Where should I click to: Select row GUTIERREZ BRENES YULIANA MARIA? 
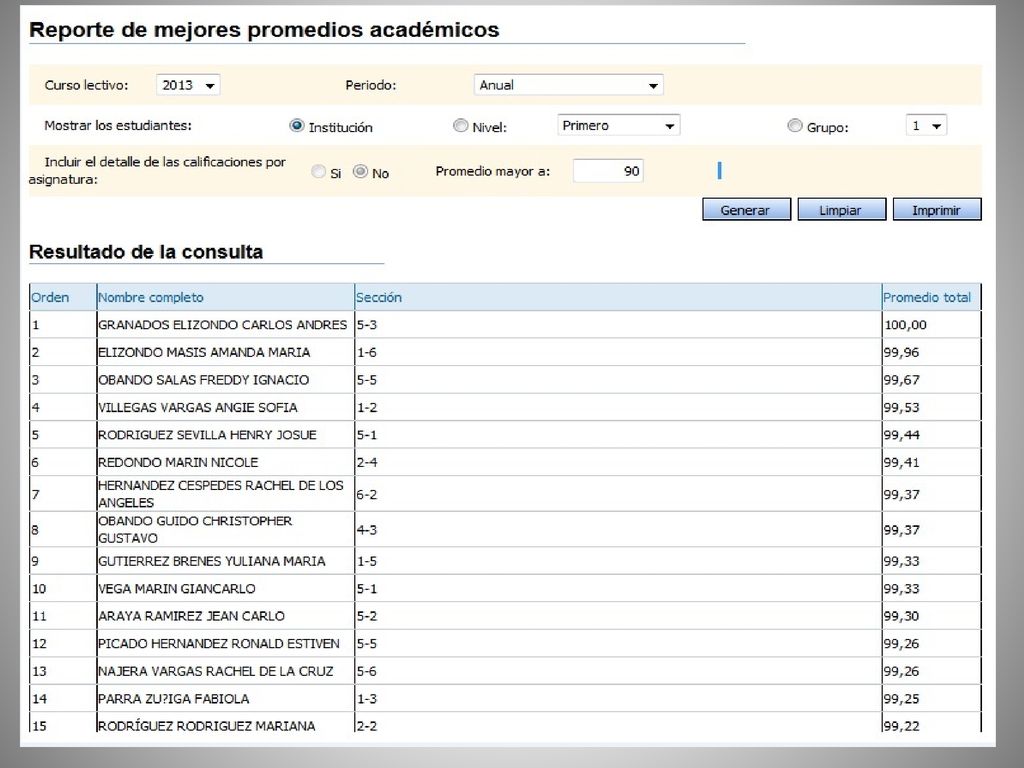tap(505, 561)
